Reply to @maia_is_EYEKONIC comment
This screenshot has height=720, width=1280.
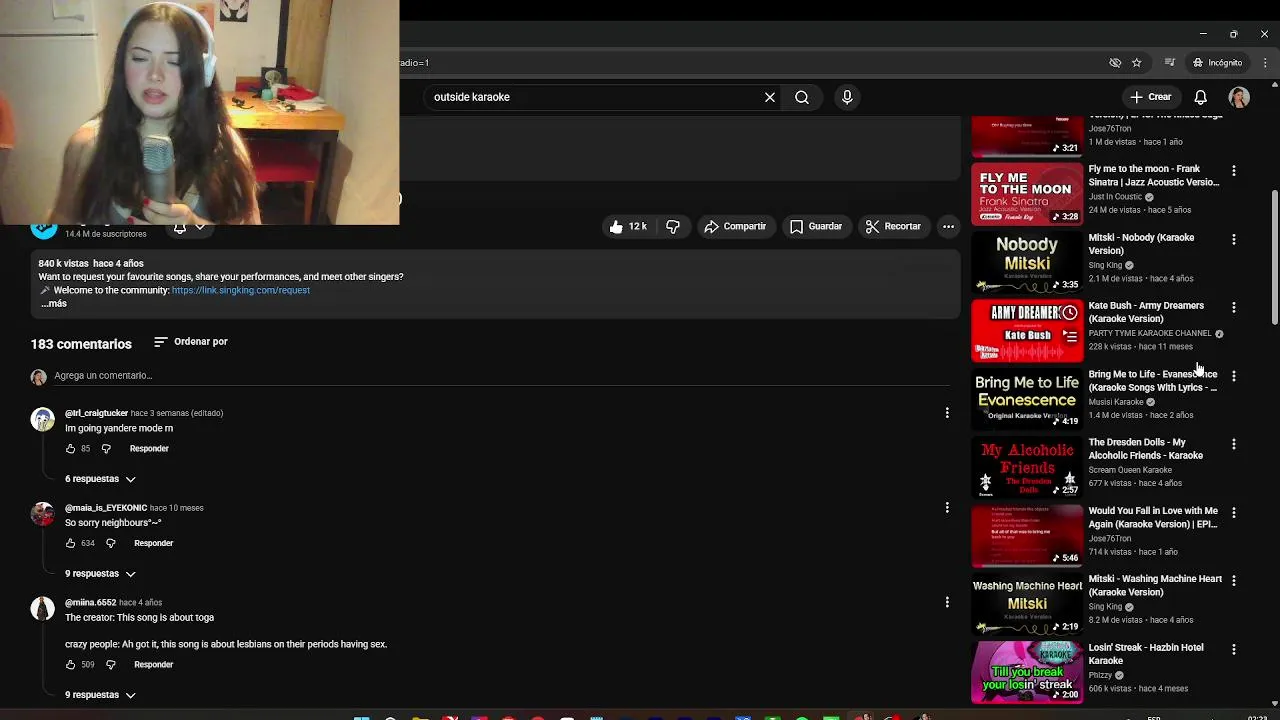click(154, 543)
